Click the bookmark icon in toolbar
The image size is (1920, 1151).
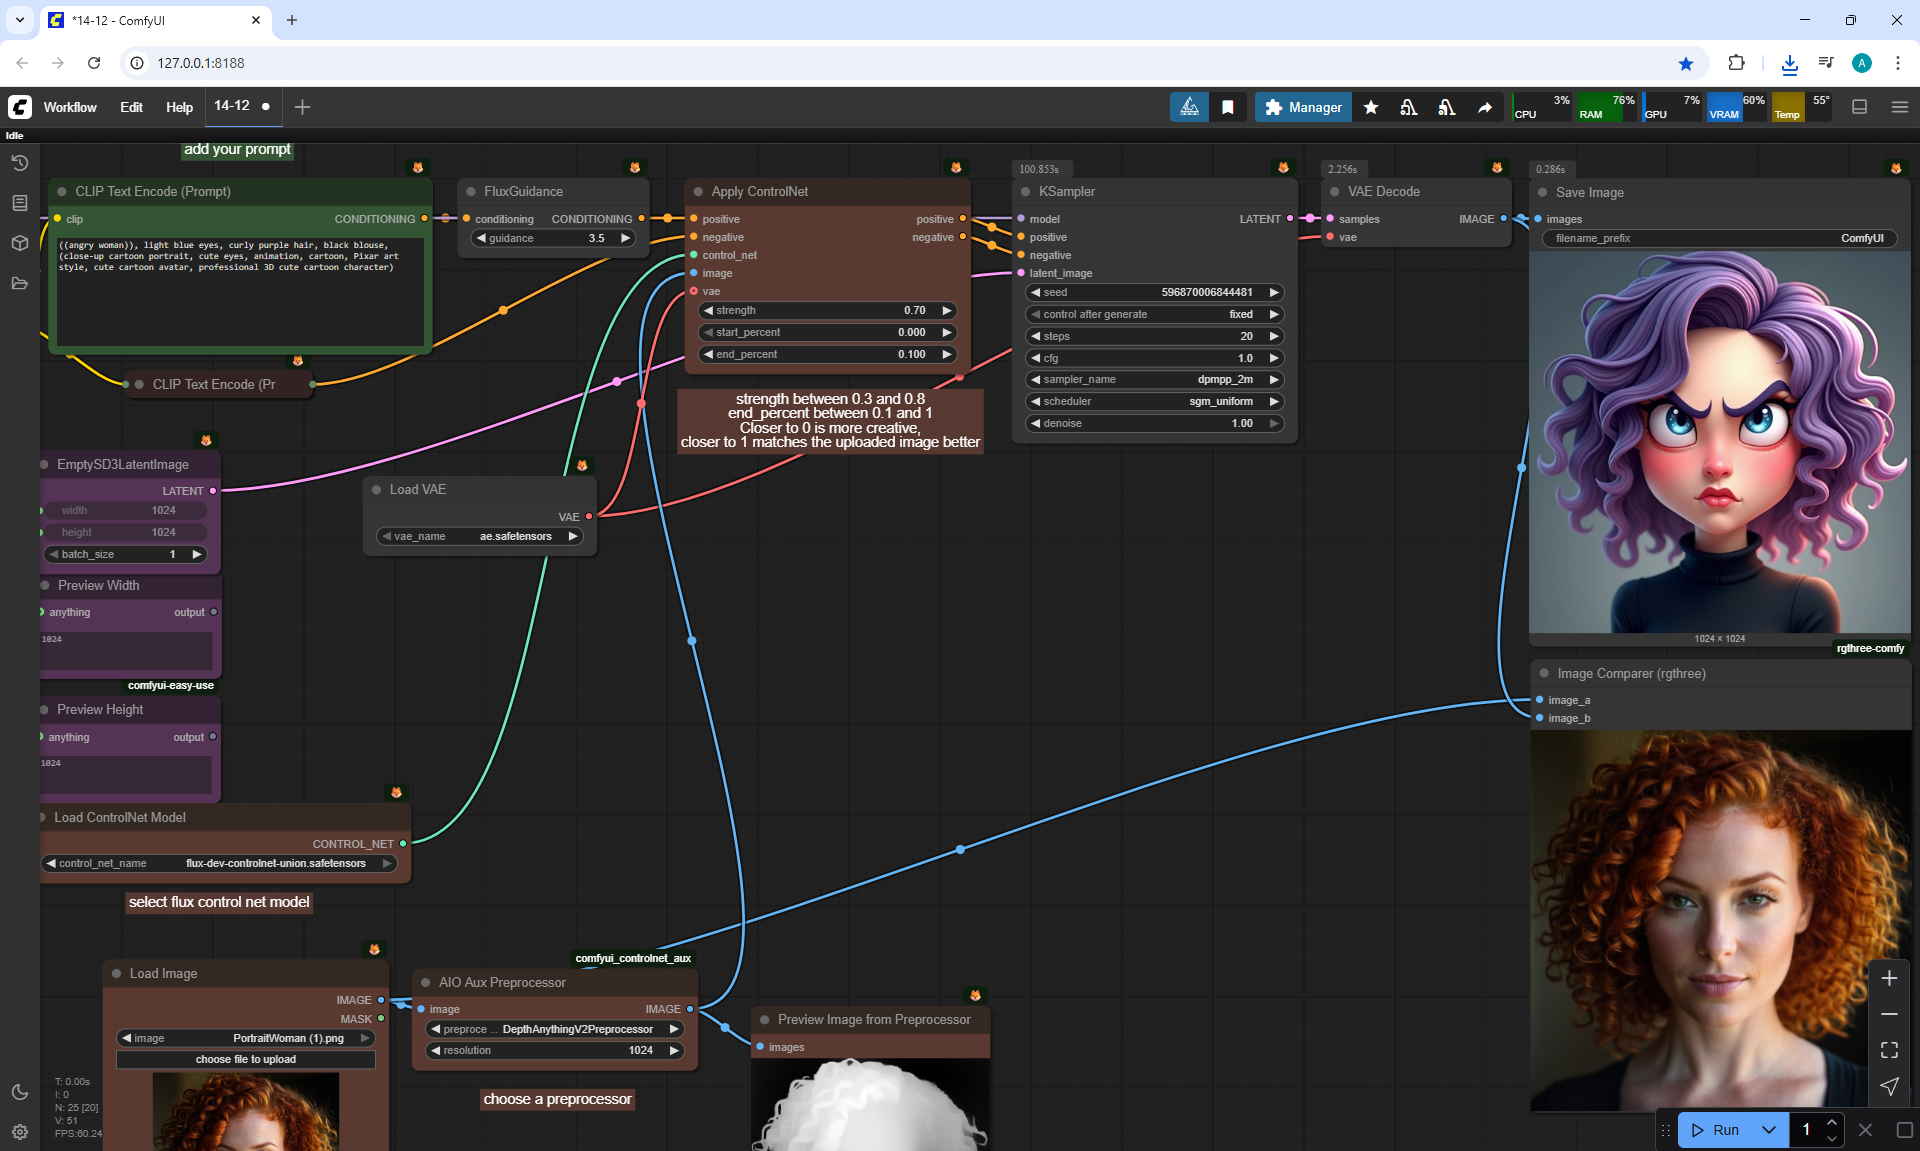coord(1228,107)
